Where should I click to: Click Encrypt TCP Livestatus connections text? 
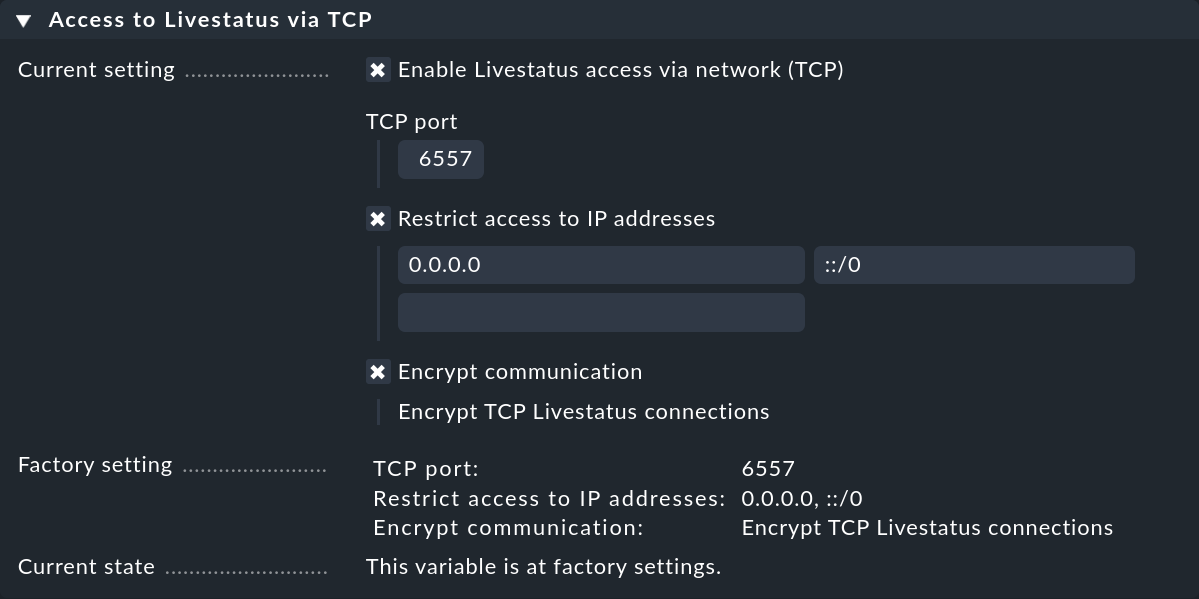[x=583, y=411]
